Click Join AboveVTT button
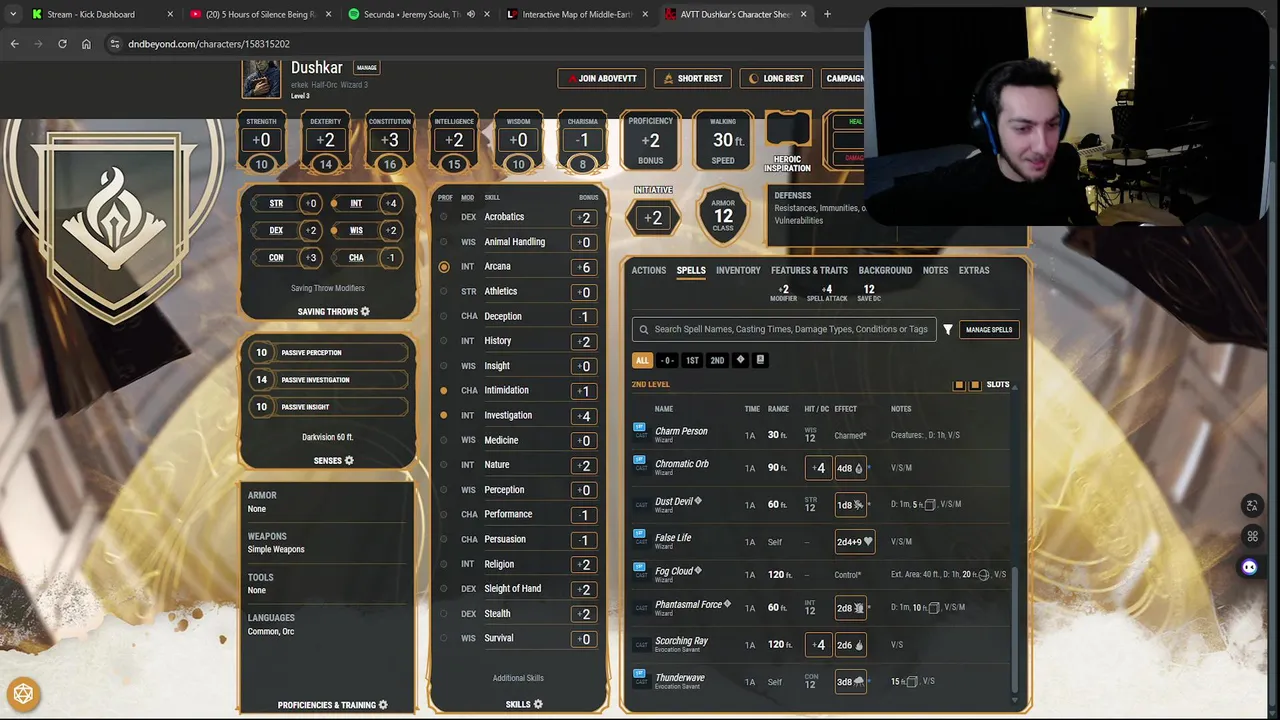 point(602,78)
